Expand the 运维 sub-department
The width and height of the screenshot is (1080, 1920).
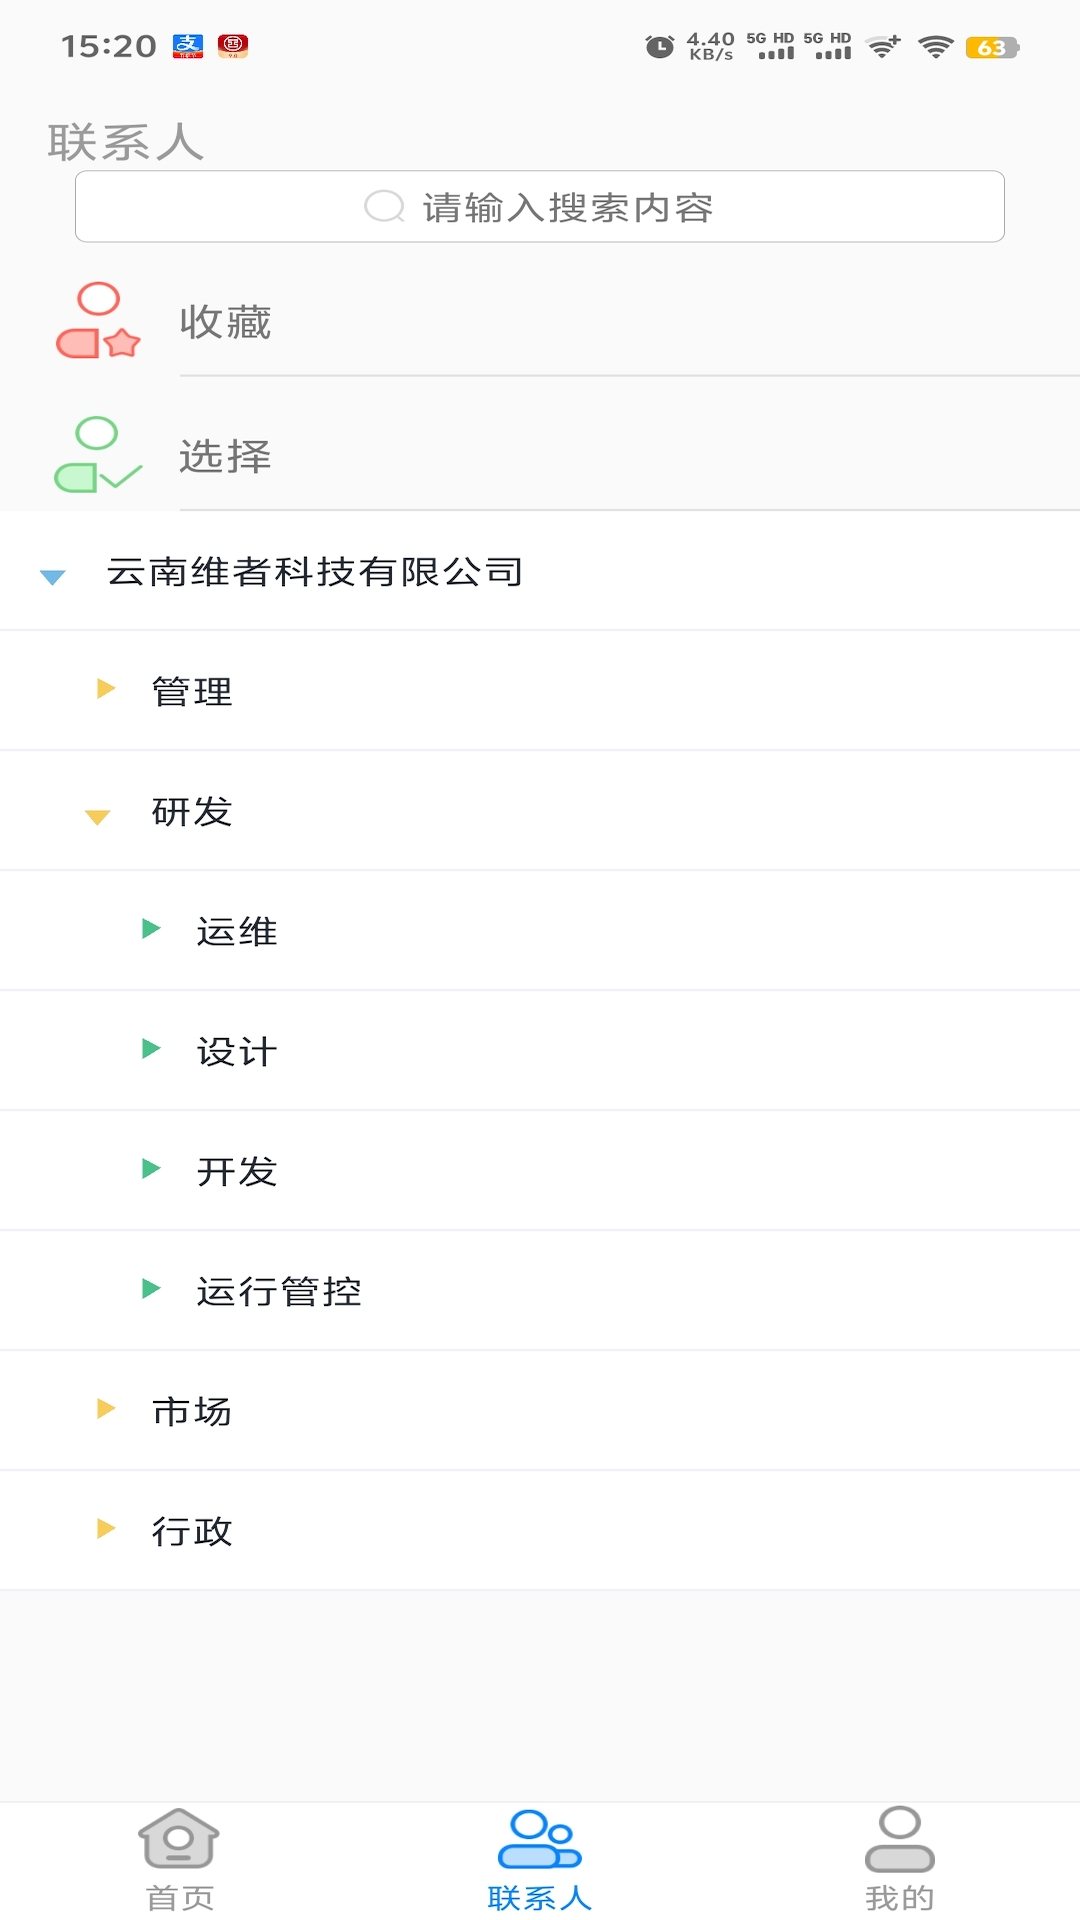(152, 930)
